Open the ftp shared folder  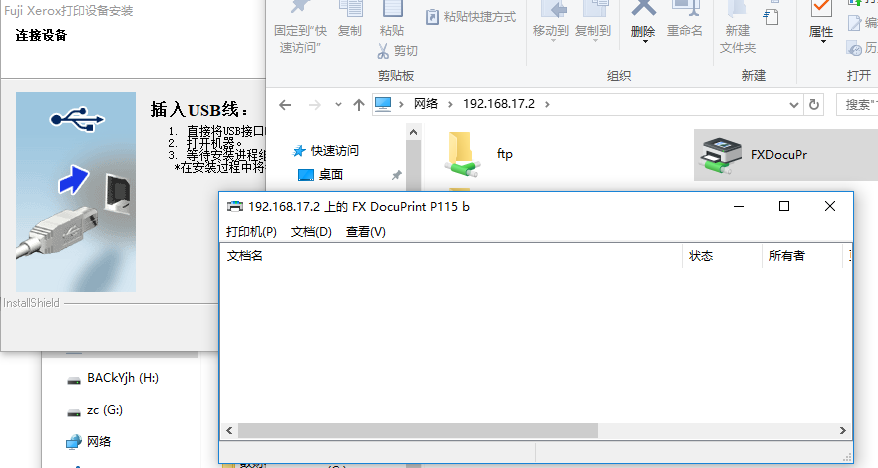[x=461, y=153]
